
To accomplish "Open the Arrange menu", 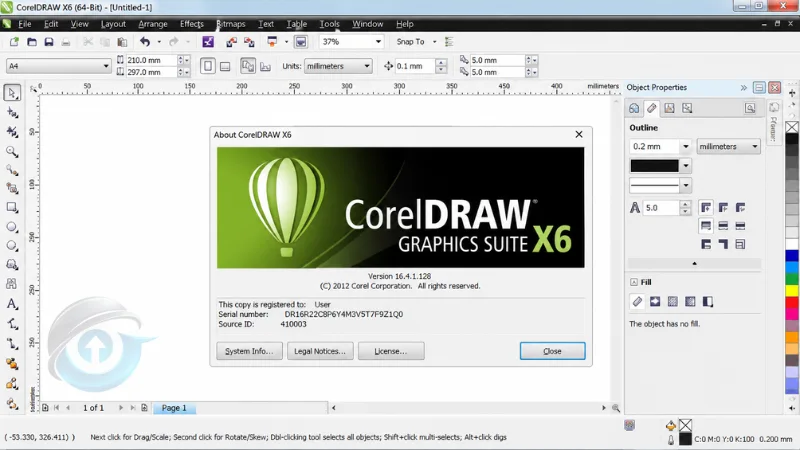I will [153, 24].
